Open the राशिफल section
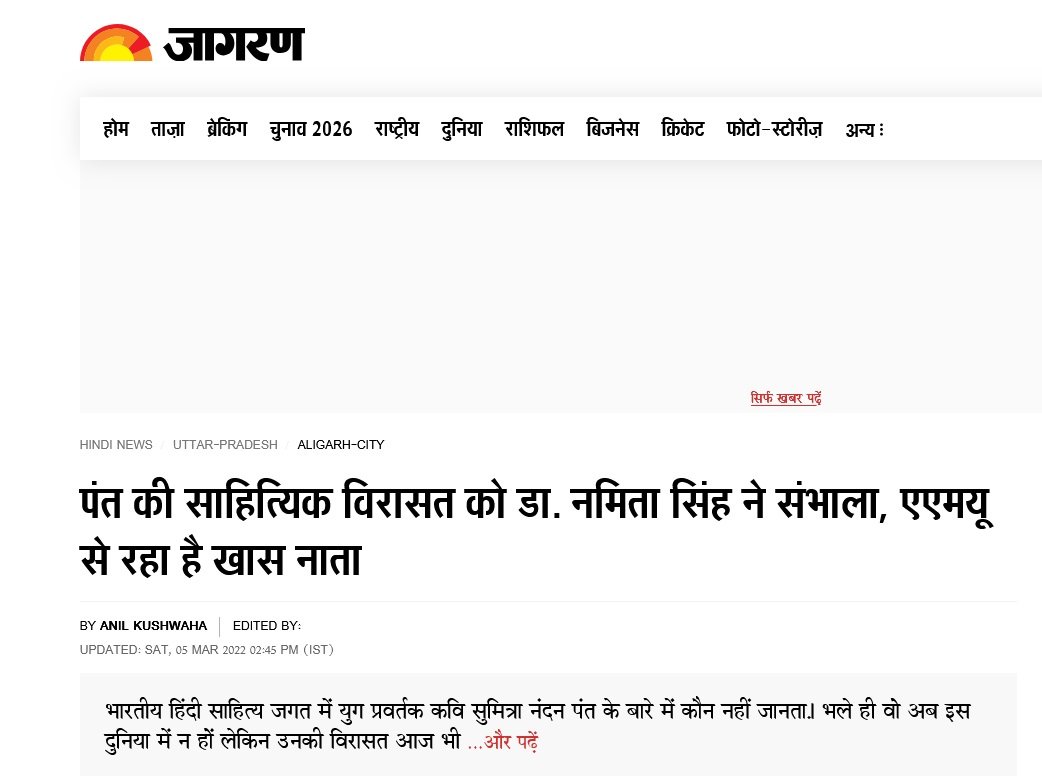The width and height of the screenshot is (1042, 776). (534, 128)
